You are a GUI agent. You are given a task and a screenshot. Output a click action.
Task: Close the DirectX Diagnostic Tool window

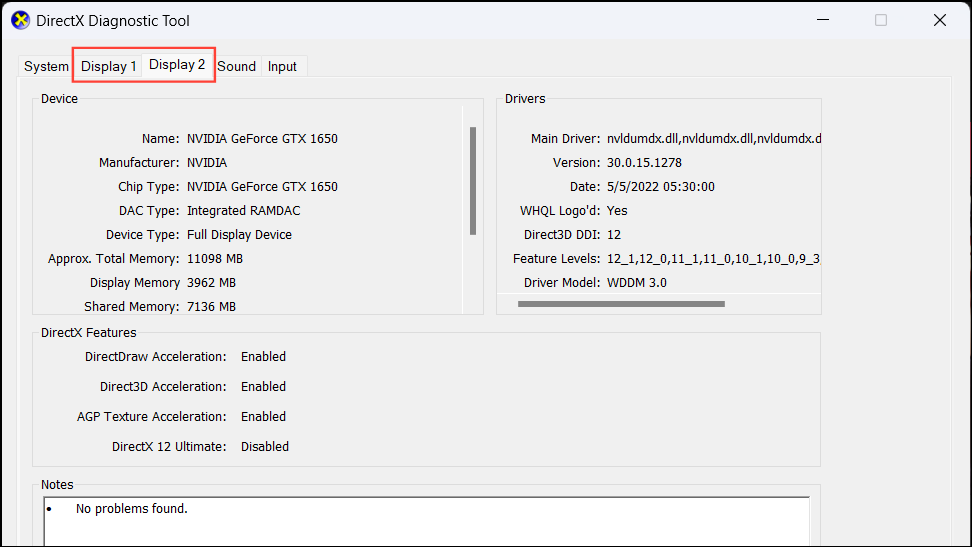(x=940, y=20)
